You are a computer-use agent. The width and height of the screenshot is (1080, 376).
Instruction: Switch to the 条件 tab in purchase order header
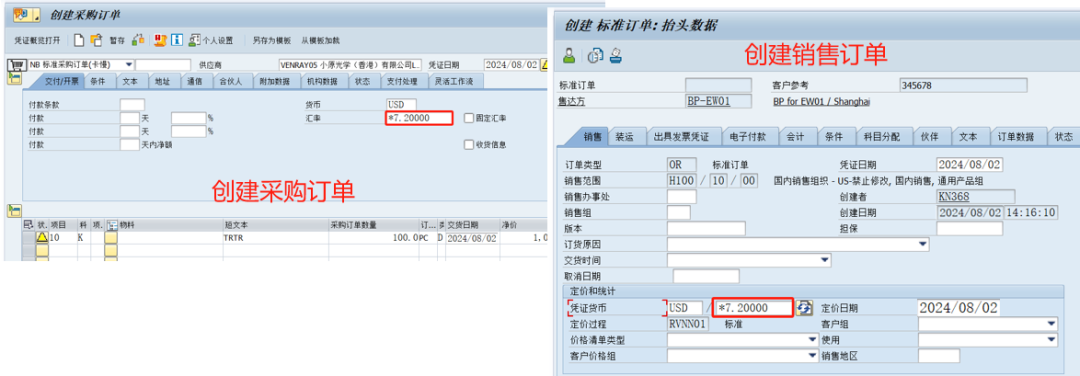(98, 81)
